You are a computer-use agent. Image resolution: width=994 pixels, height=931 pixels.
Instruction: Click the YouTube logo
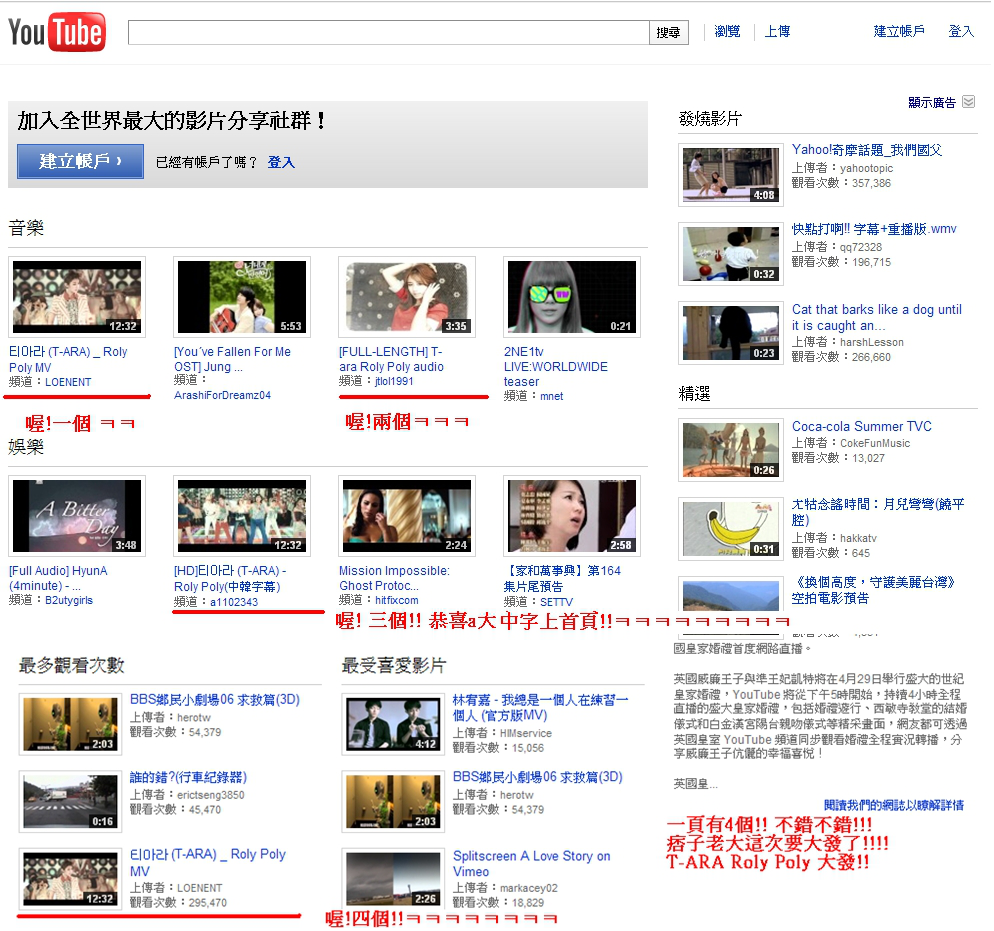point(56,33)
